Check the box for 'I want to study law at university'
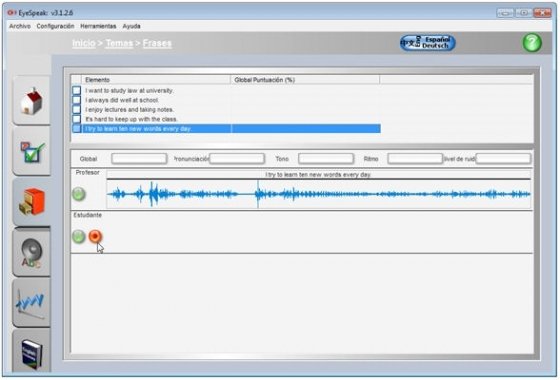Viewport: 560px width, 380px height. pos(76,90)
